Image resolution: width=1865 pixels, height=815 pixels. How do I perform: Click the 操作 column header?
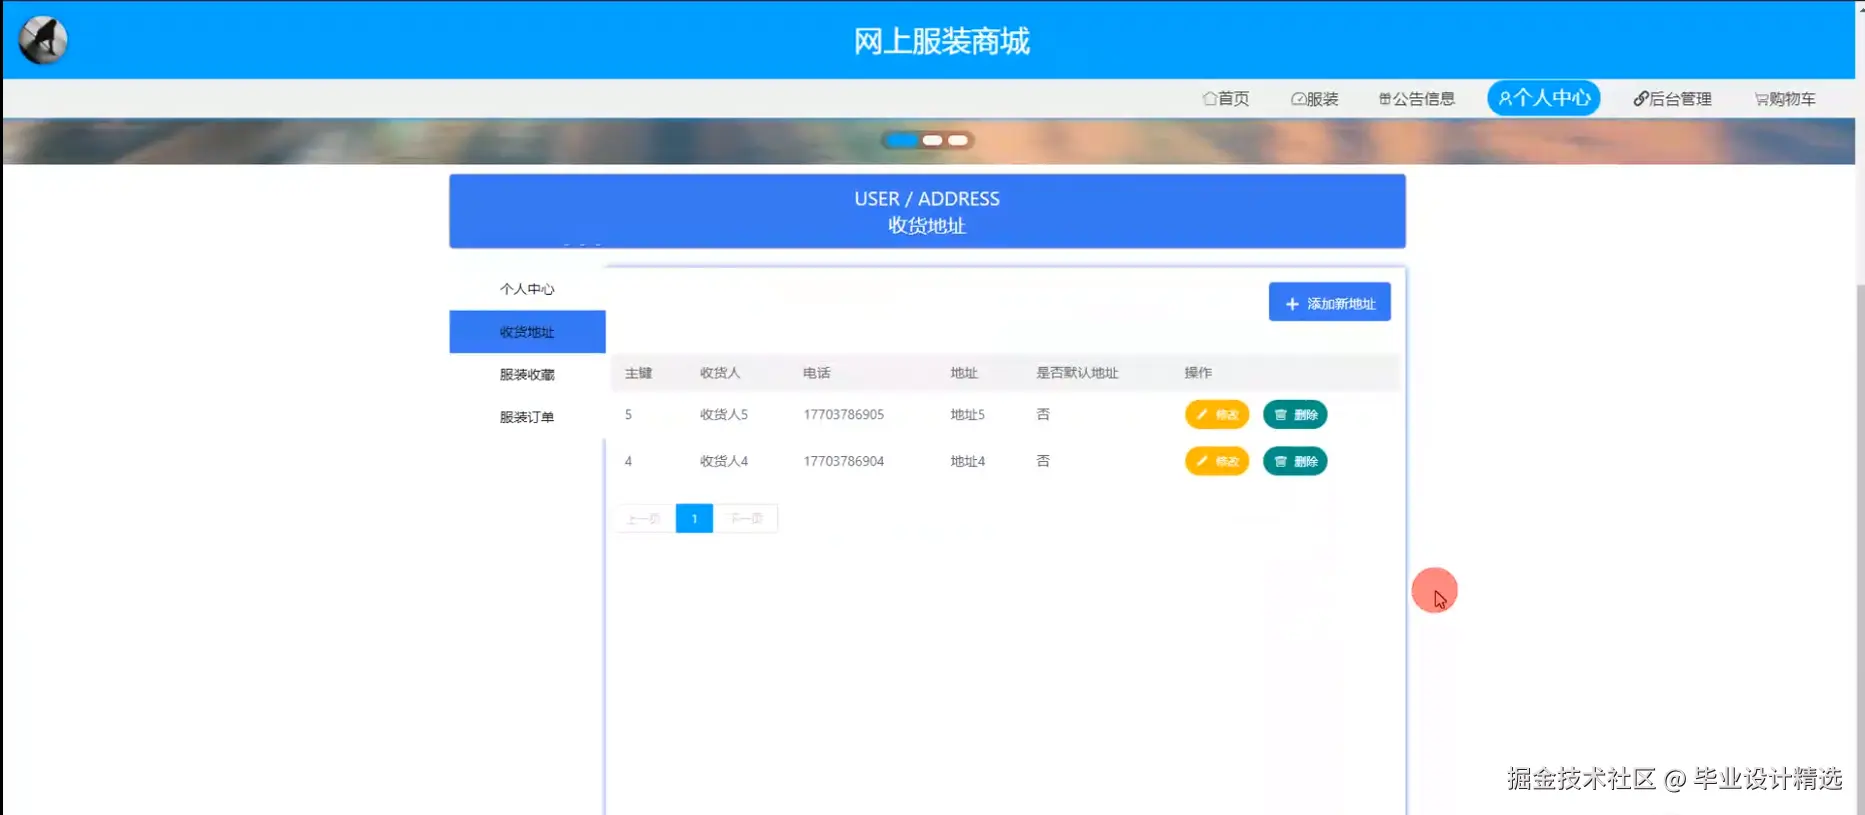tap(1198, 373)
